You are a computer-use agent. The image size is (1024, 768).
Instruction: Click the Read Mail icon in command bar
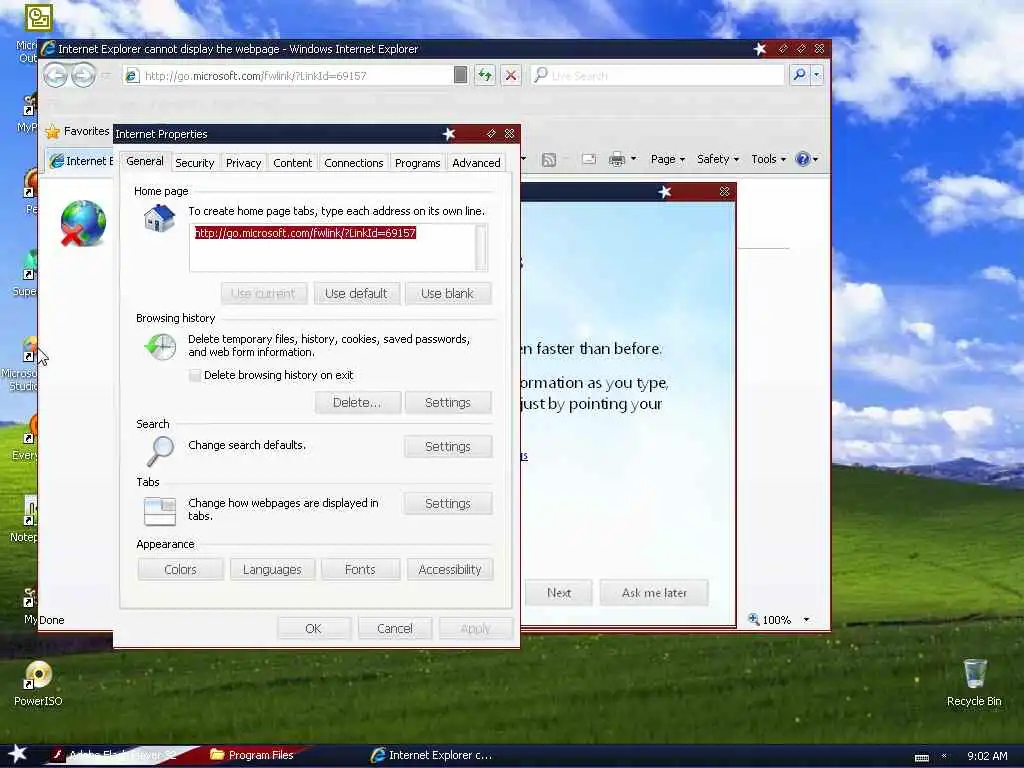[589, 159]
